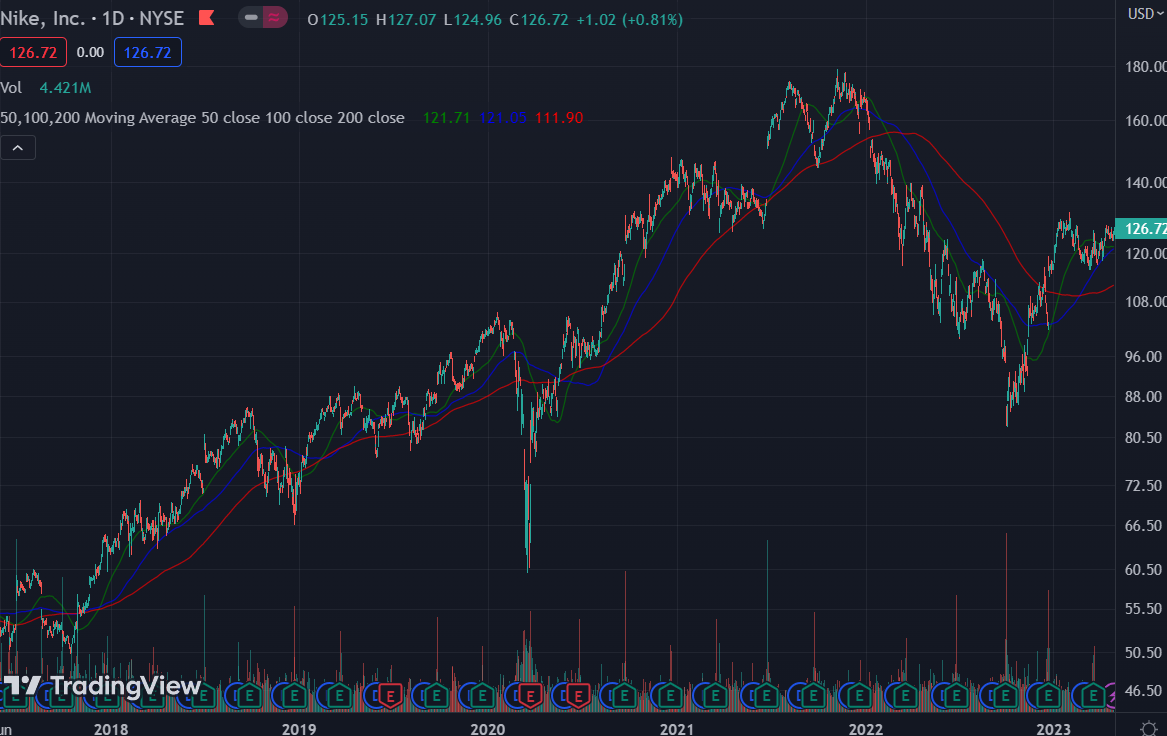The width and height of the screenshot is (1167, 736).
Task: Click the high value H127.07
Action: click(x=406, y=19)
